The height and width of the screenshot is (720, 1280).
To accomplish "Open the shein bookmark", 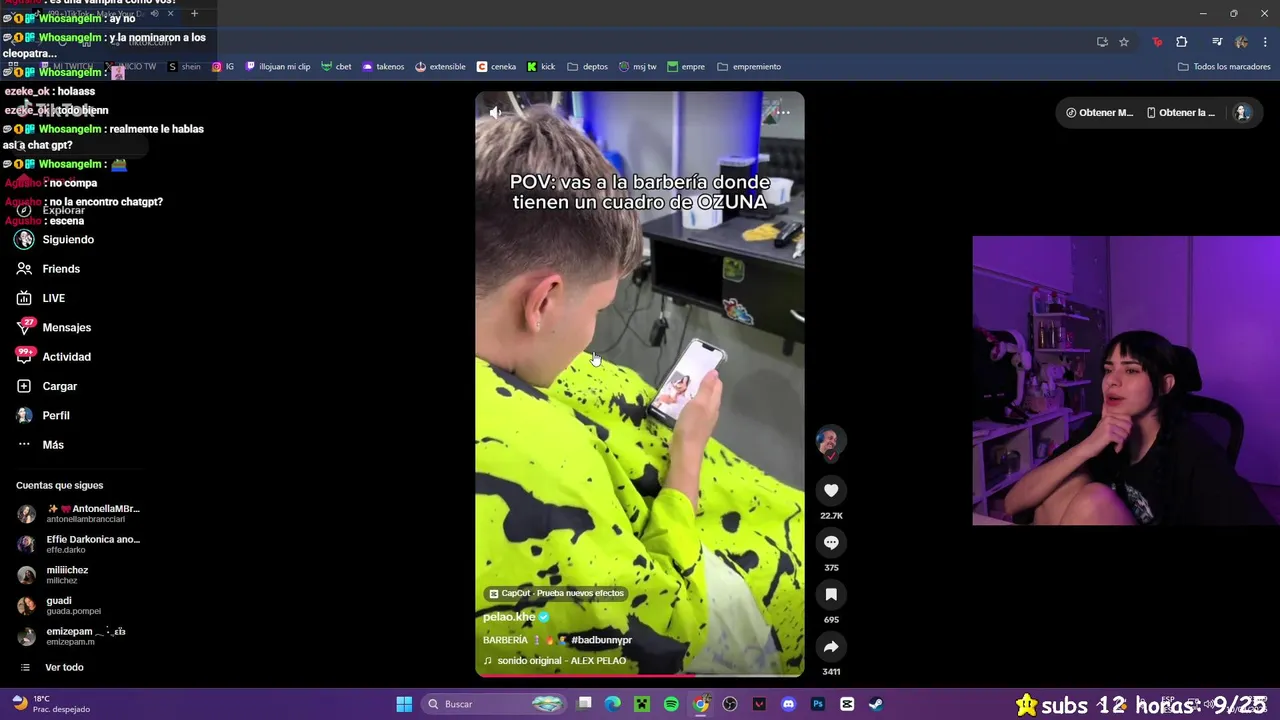I will pyautogui.click(x=184, y=67).
